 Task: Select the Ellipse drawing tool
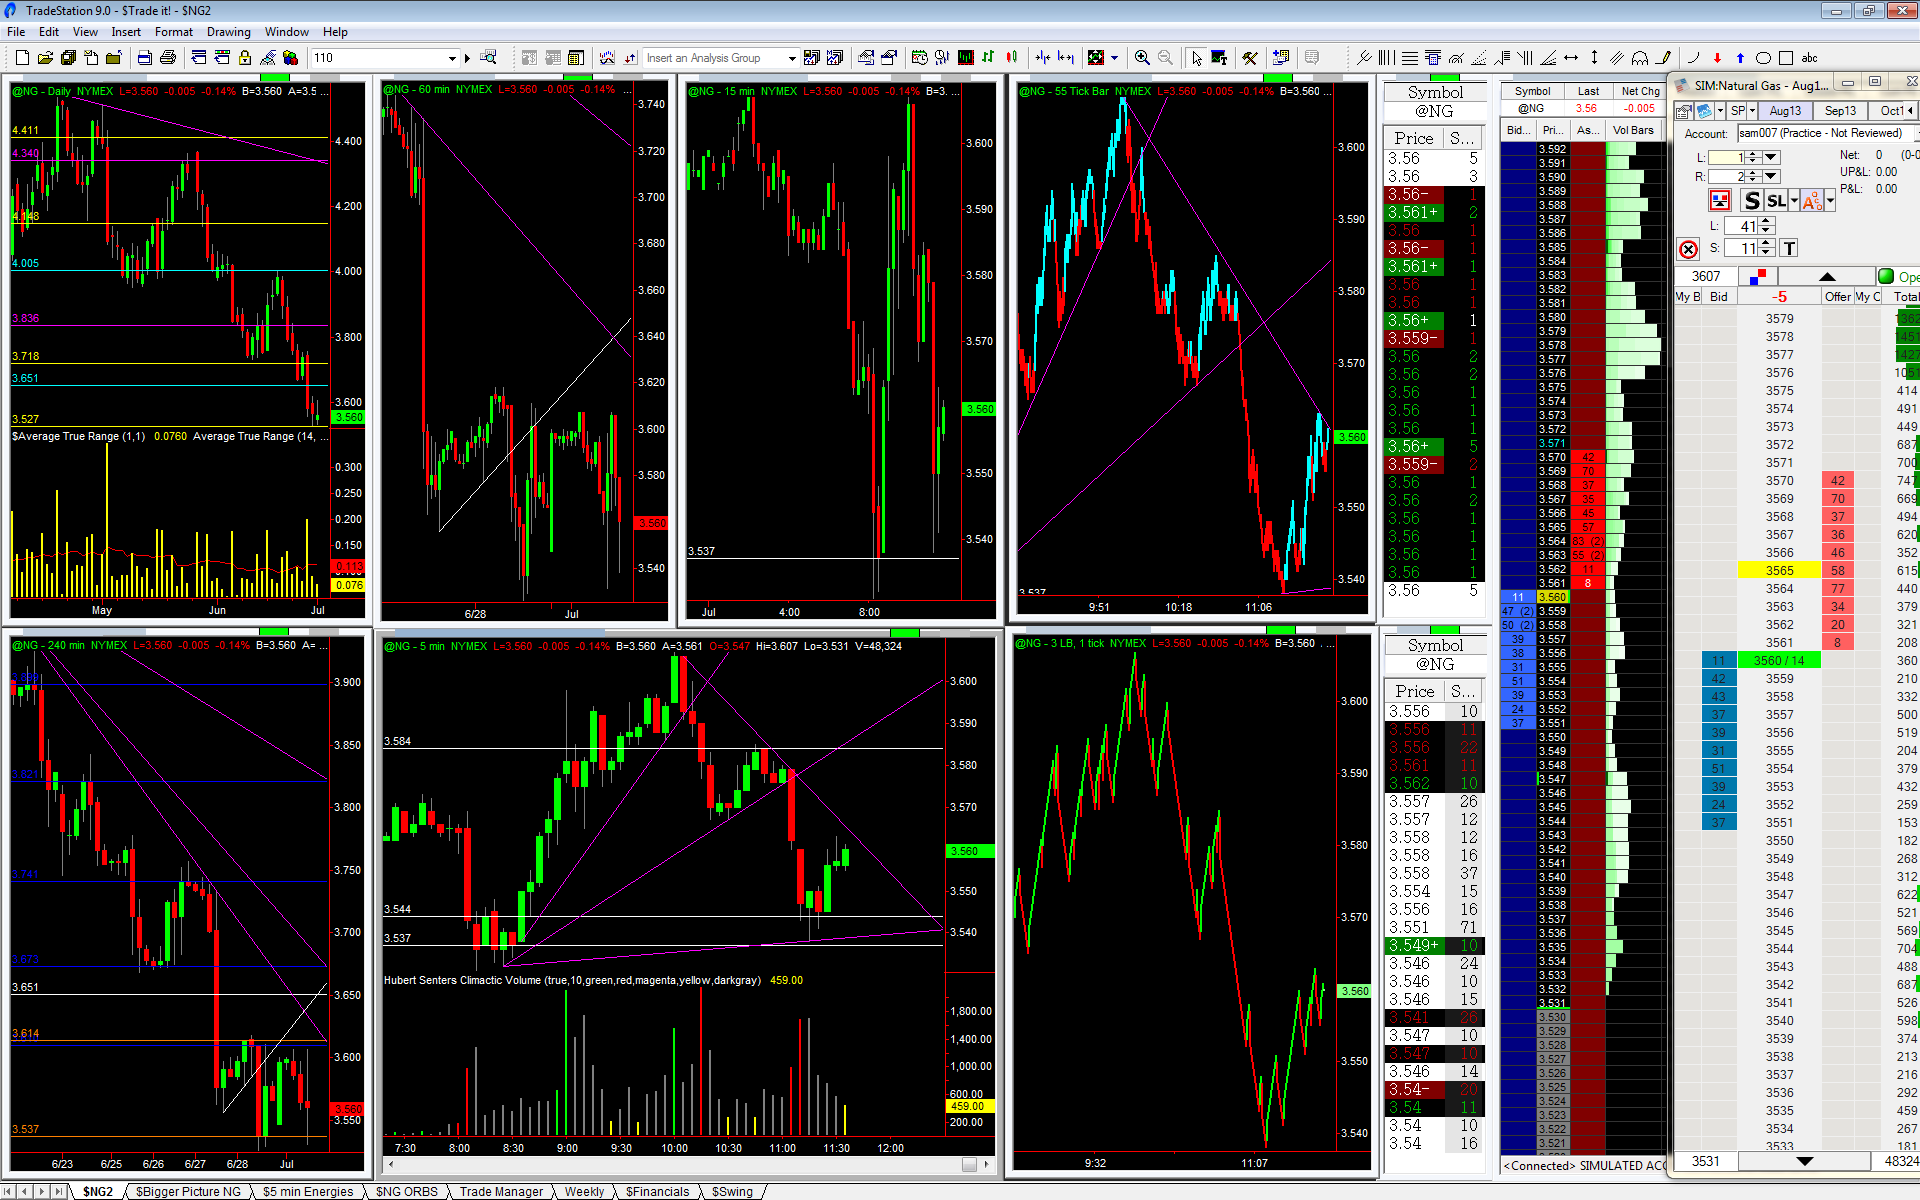pyautogui.click(x=1763, y=58)
